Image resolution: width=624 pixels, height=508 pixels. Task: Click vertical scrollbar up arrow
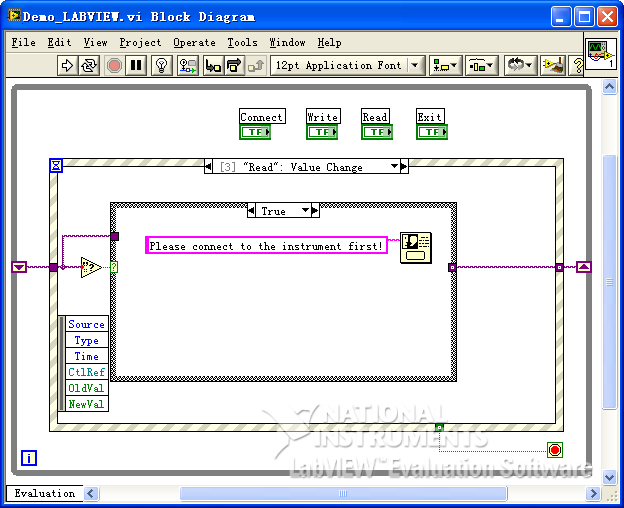(x=609, y=86)
